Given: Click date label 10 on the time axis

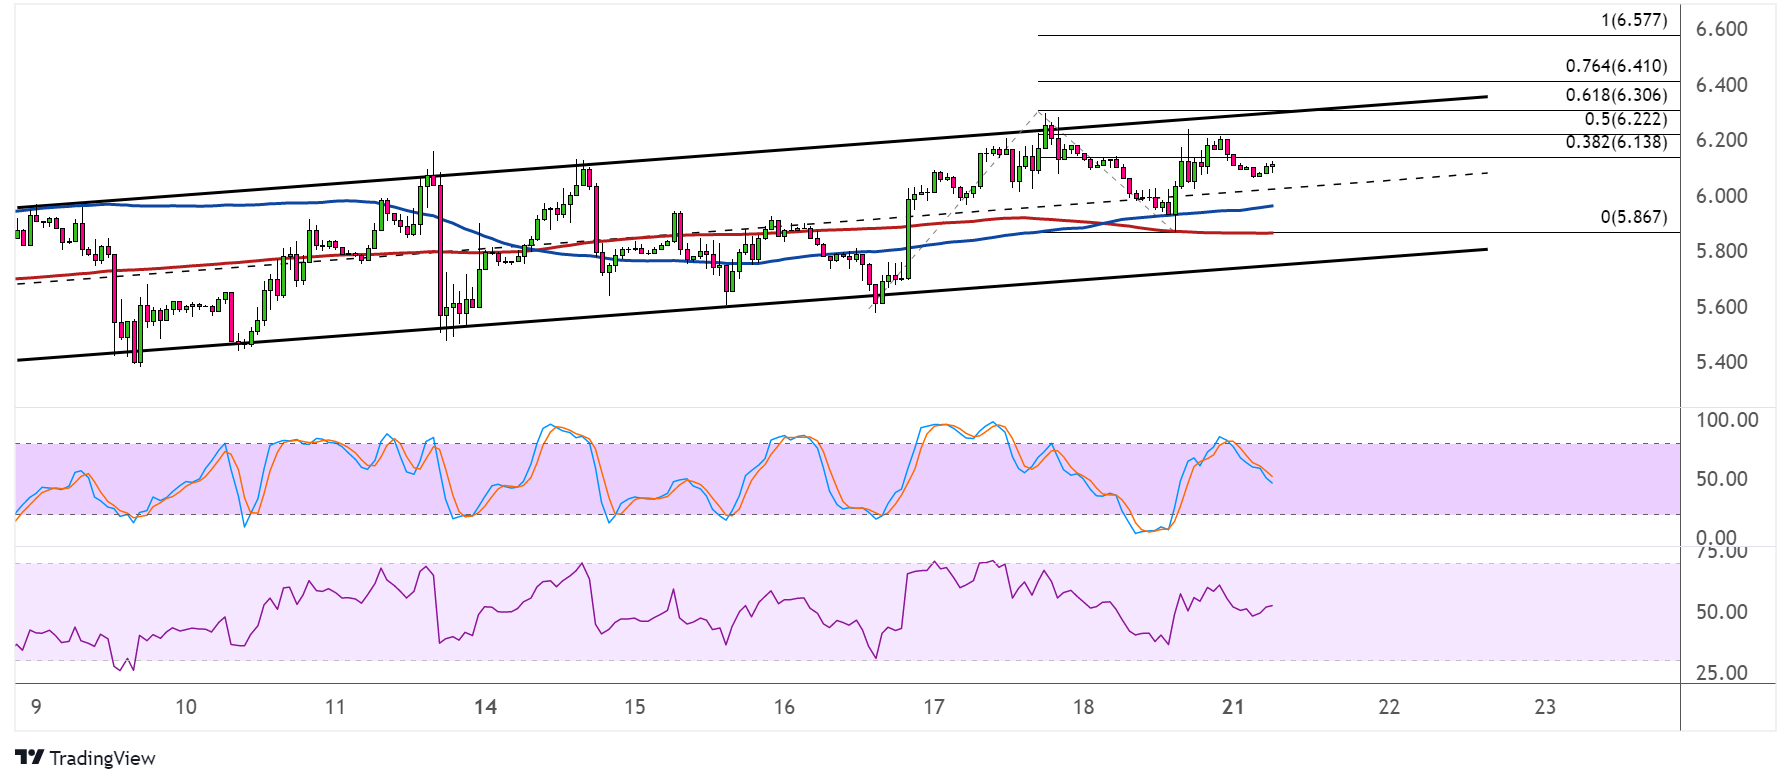Looking at the screenshot, I should coord(186,707).
